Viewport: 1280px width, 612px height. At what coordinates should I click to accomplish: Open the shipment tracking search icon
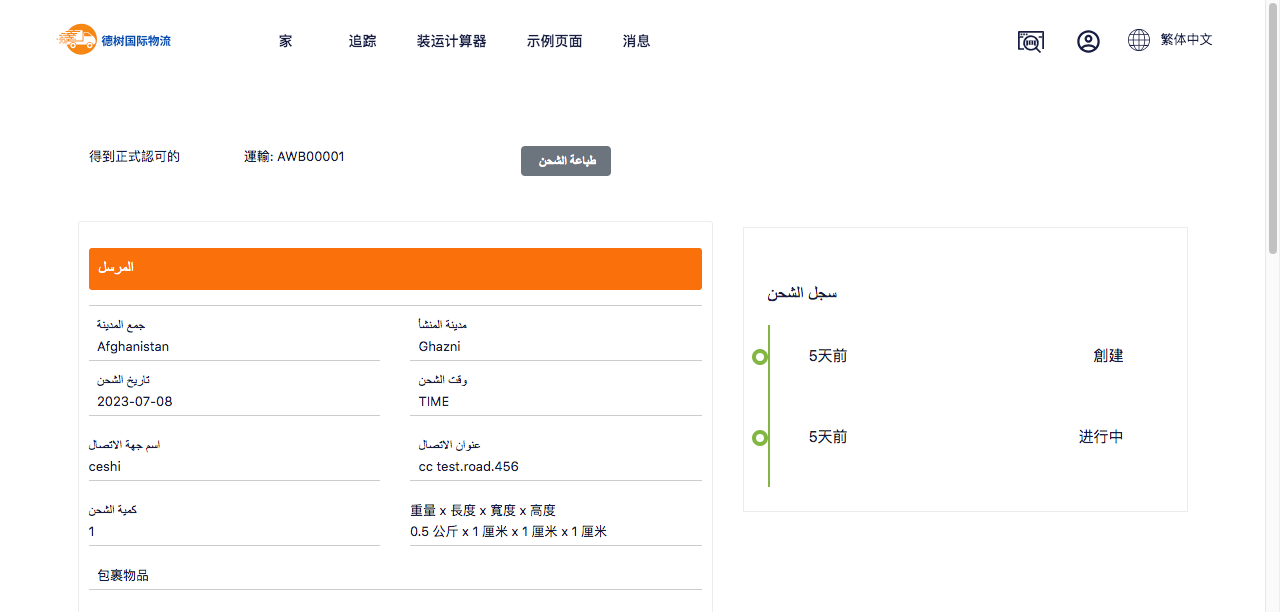1030,41
